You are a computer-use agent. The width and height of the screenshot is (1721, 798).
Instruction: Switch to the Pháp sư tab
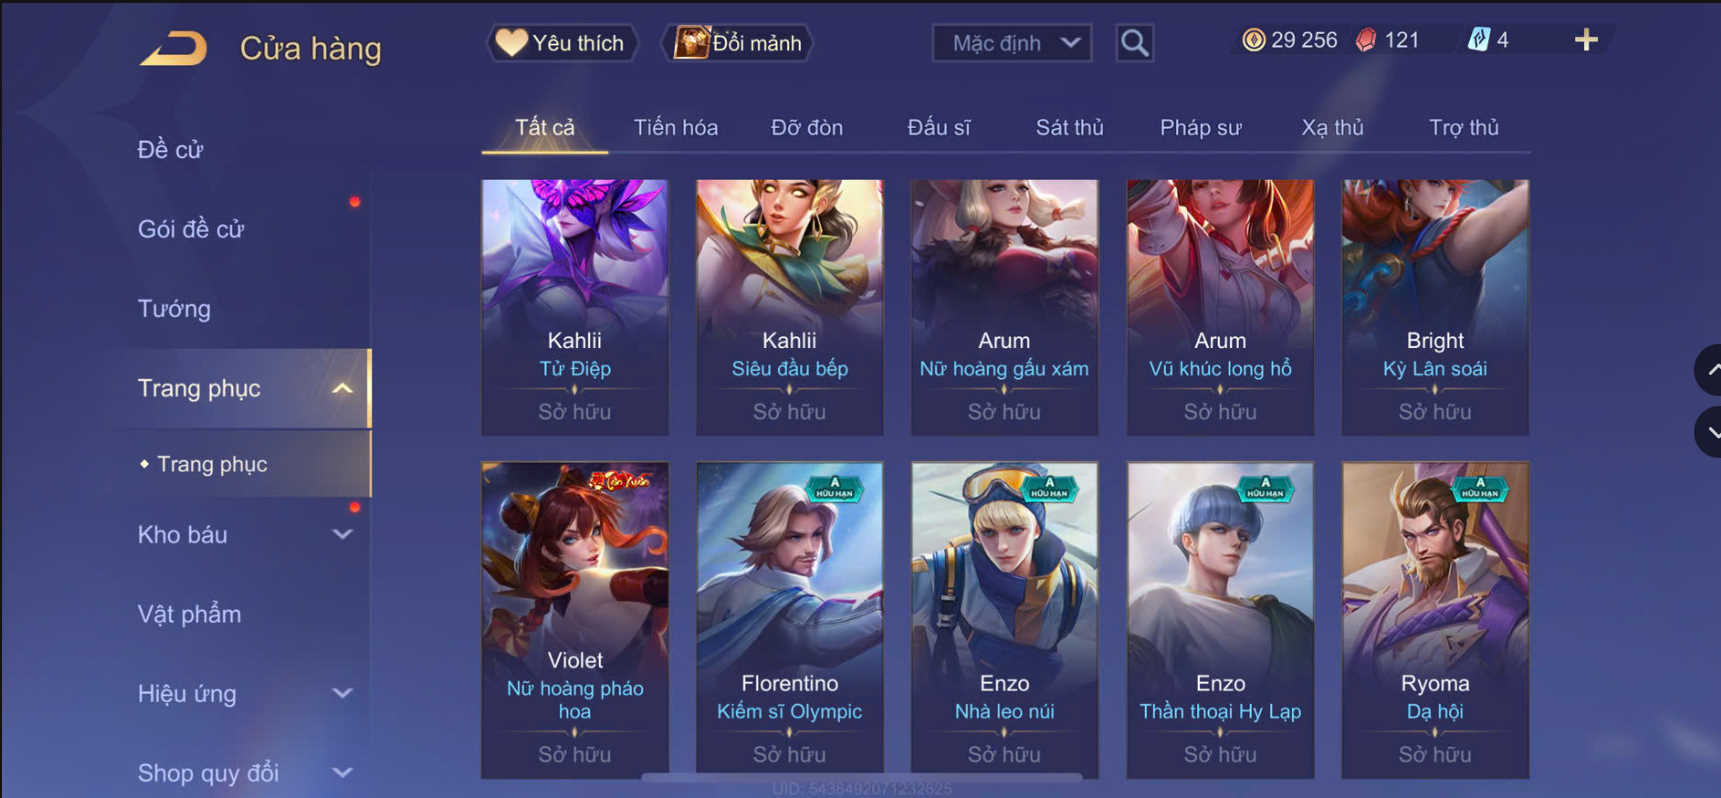pyautogui.click(x=1200, y=128)
